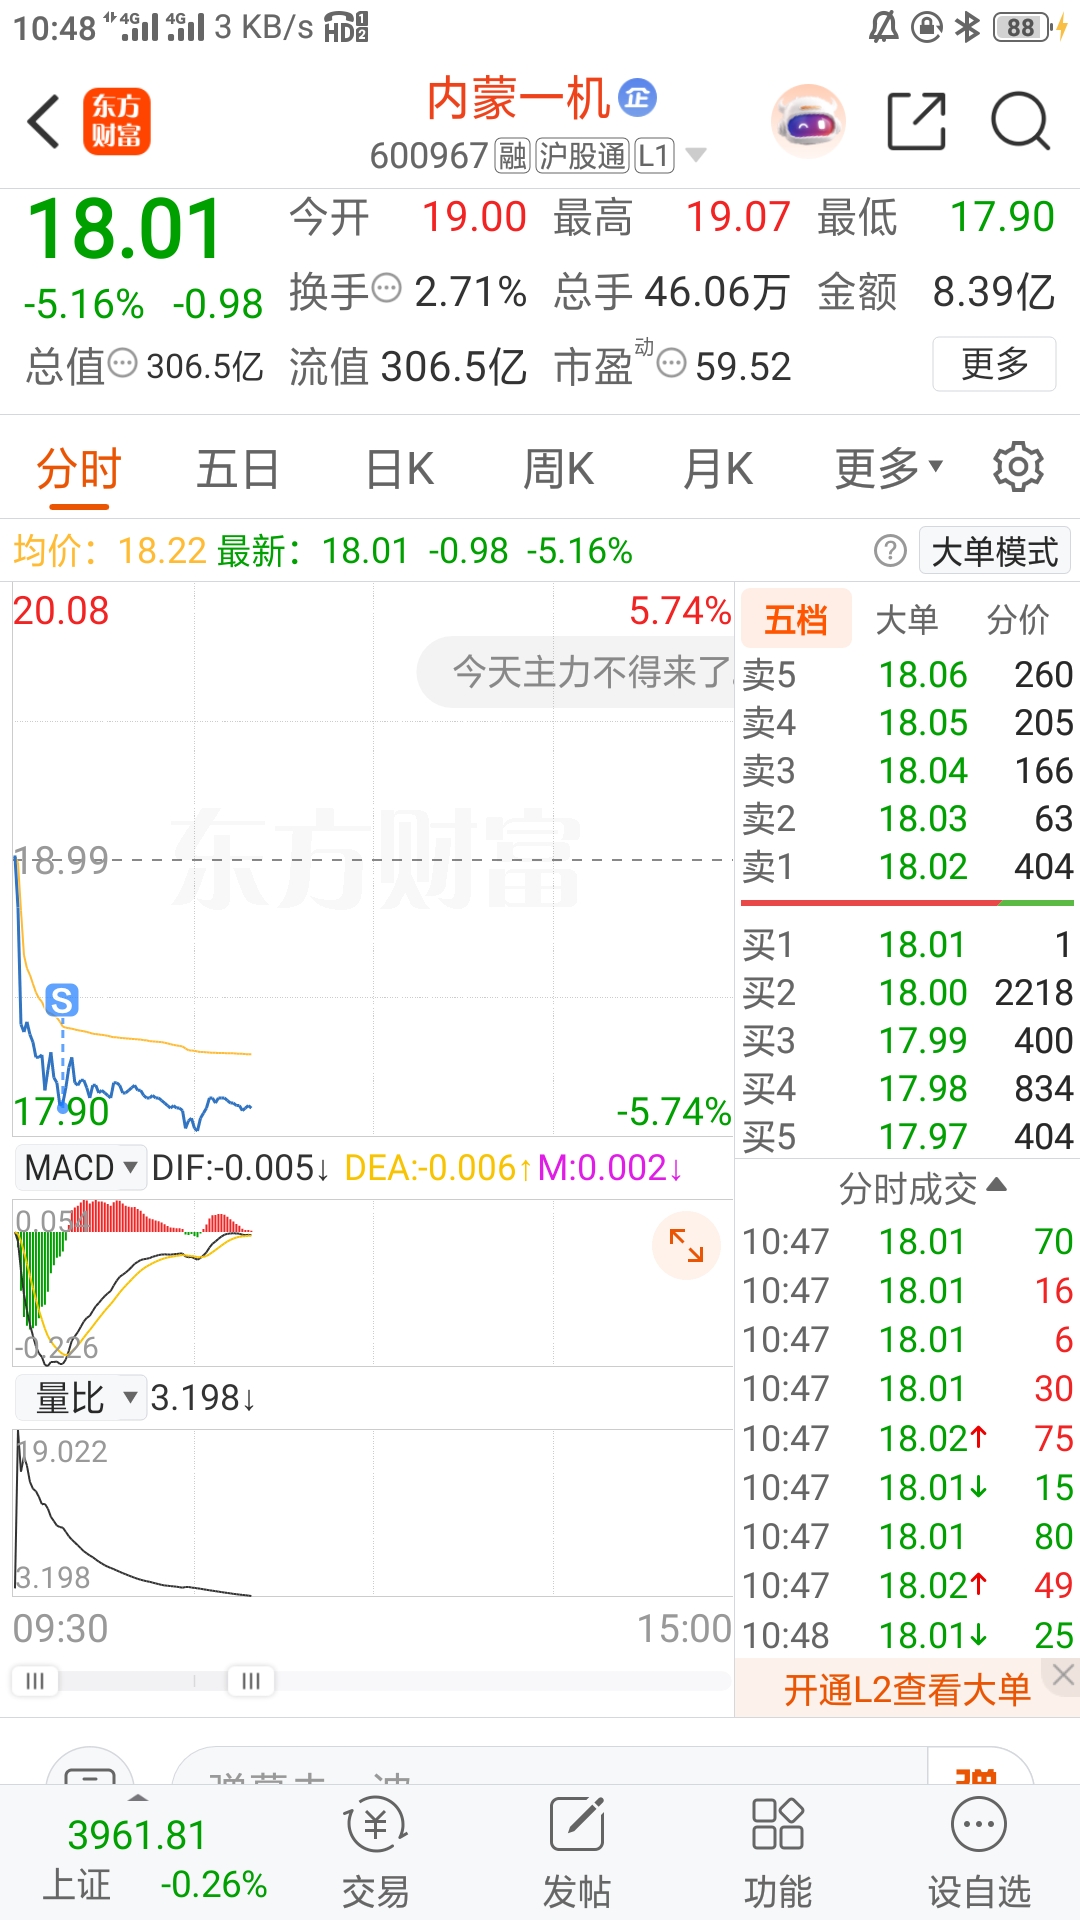Open the 更多 chart period dropdown
The width and height of the screenshot is (1080, 1920).
point(890,467)
